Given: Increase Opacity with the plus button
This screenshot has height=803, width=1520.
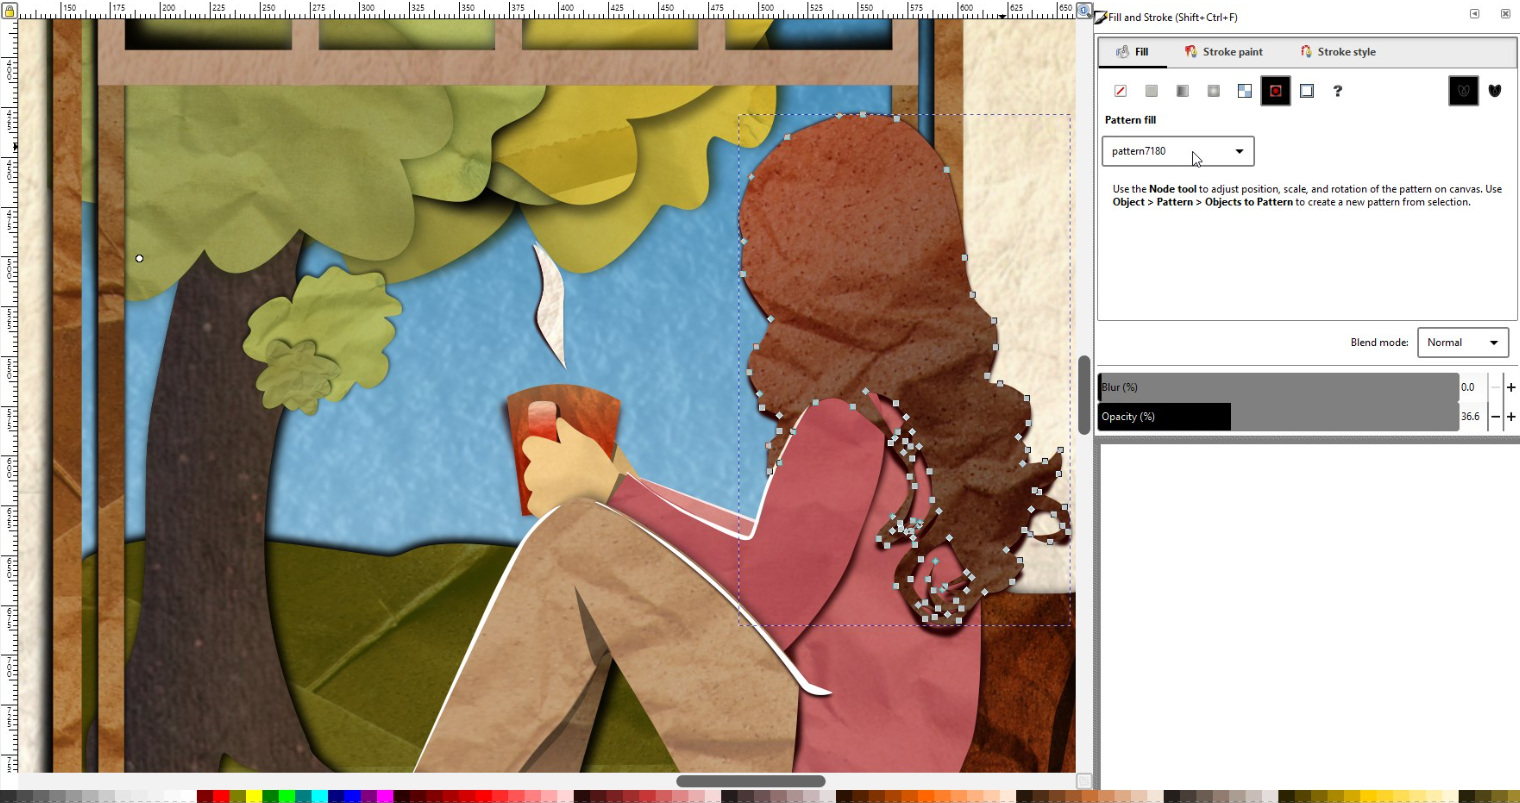Looking at the screenshot, I should pyautogui.click(x=1511, y=417).
